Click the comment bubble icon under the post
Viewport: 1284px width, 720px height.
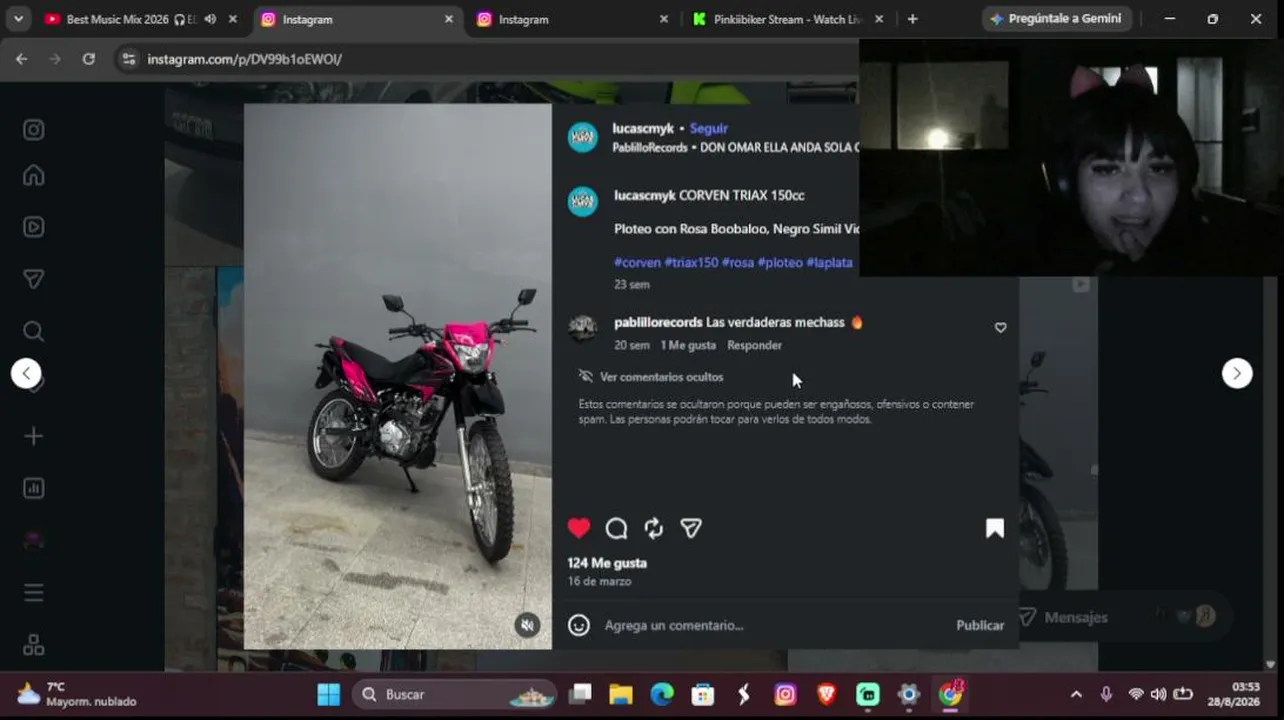coord(617,528)
